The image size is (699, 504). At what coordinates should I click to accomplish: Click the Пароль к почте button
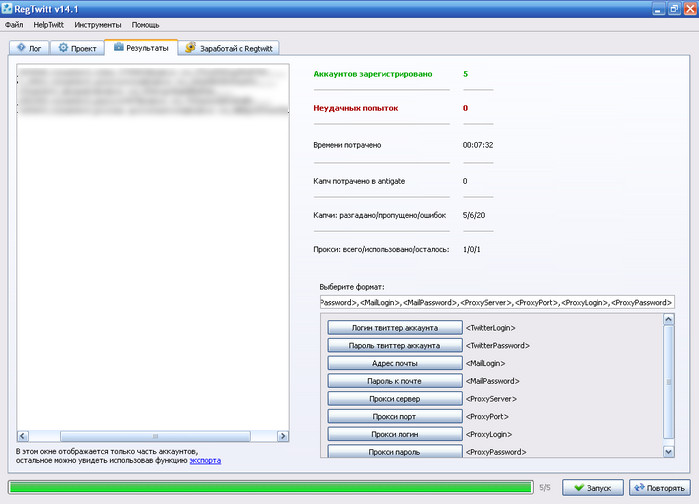pyautogui.click(x=395, y=381)
